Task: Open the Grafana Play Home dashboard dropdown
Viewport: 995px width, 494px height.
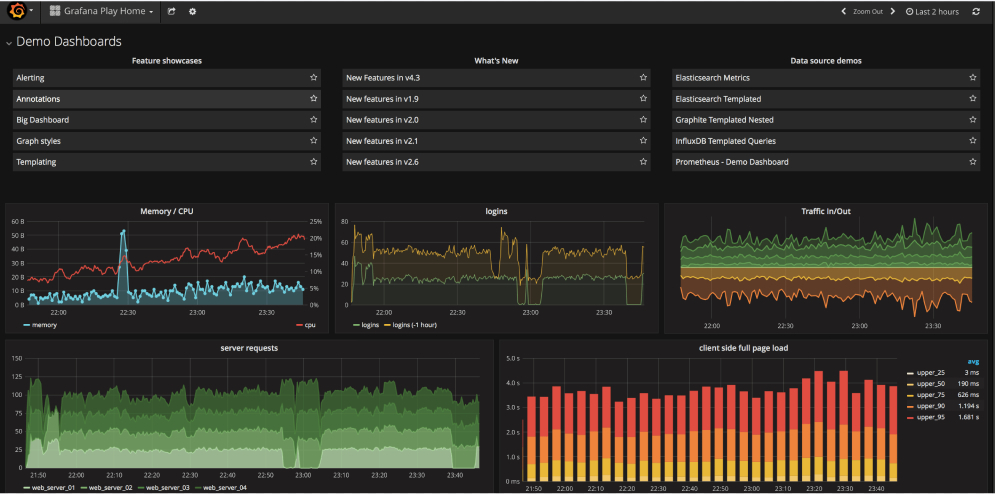Action: coord(101,12)
